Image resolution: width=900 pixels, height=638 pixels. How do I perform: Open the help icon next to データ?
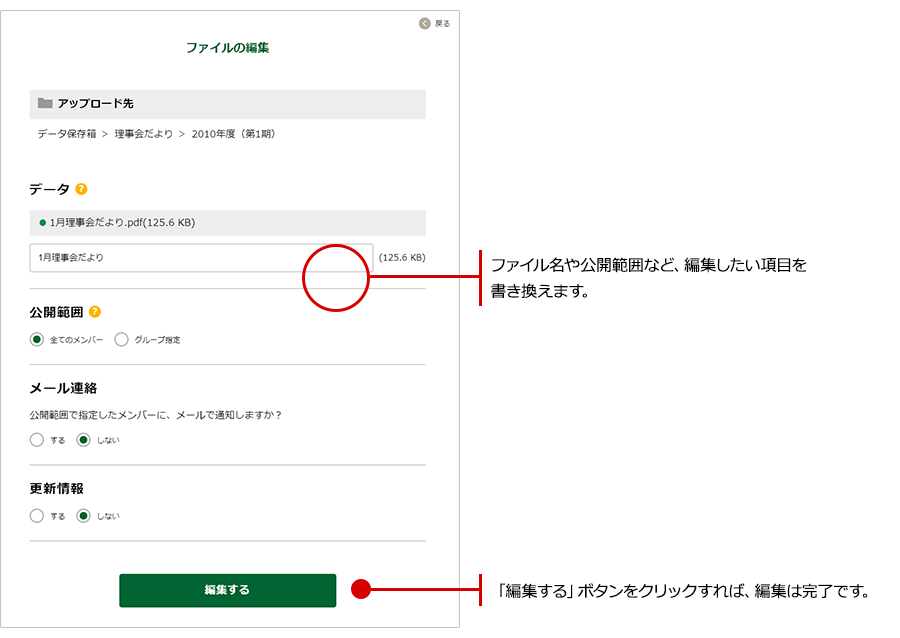pos(81,189)
